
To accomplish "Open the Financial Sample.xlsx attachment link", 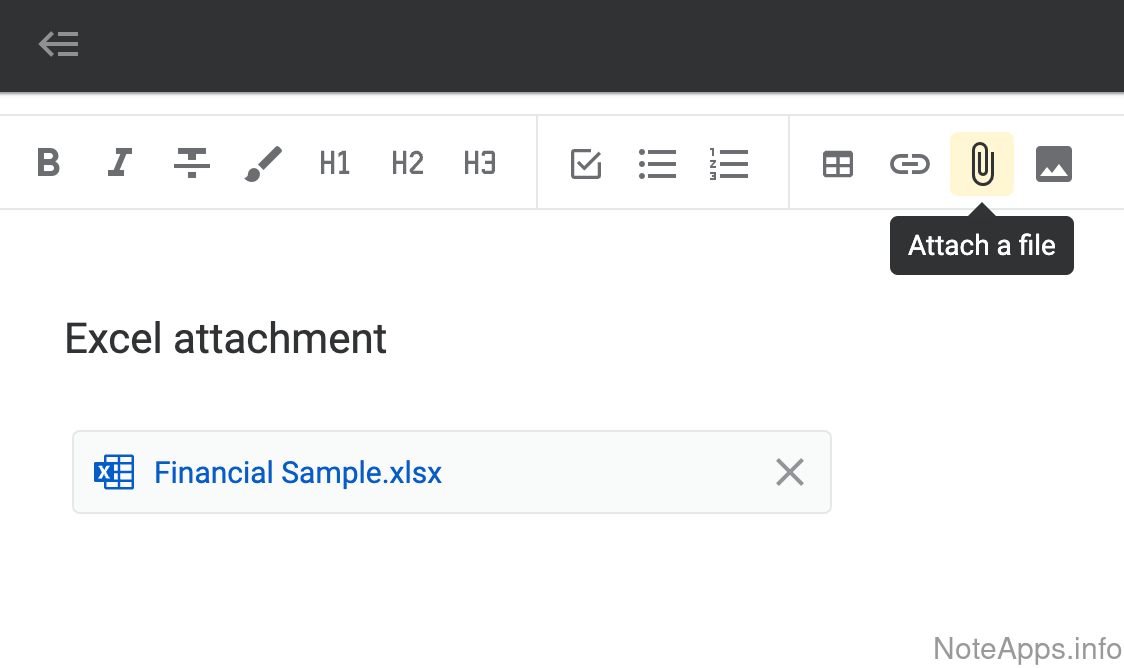I will coord(298,472).
